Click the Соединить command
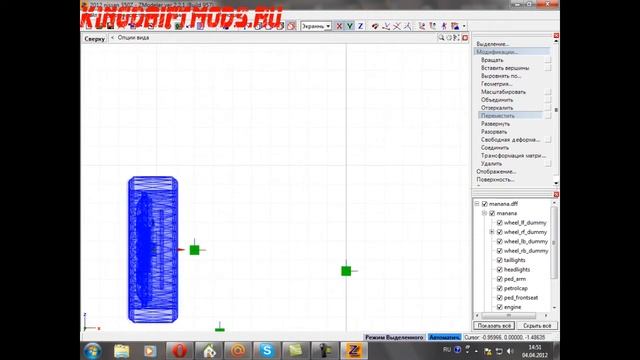This screenshot has height=360, width=640. pos(495,148)
